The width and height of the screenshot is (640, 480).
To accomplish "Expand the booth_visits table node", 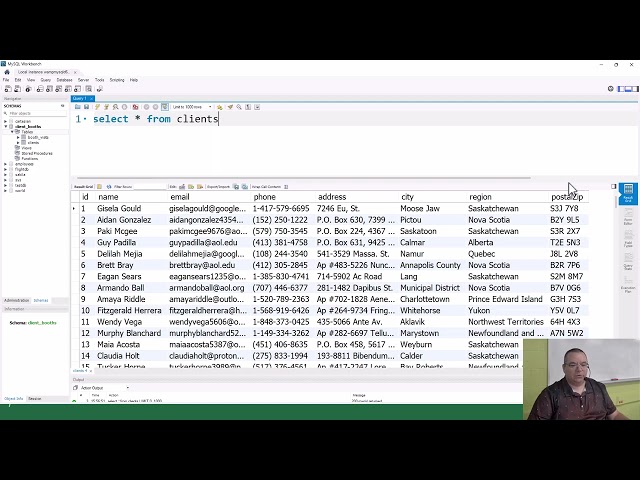I will [x=18, y=137].
